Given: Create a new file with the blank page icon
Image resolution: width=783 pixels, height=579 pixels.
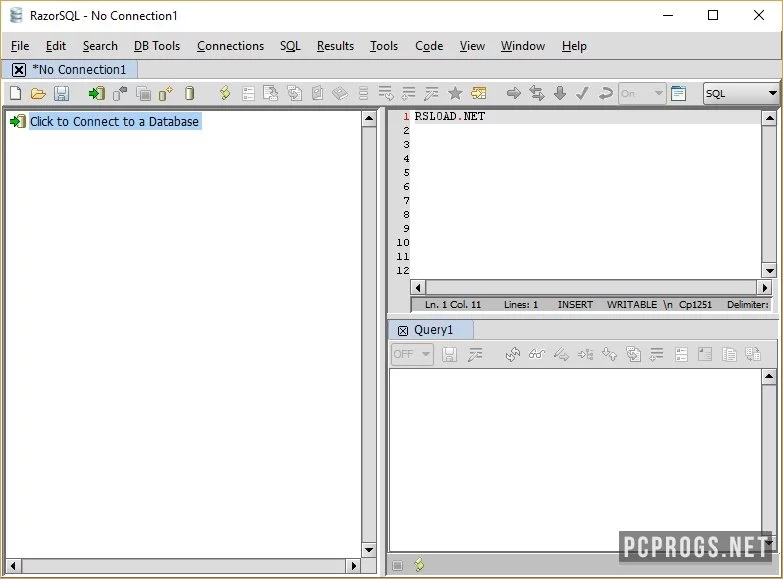Looking at the screenshot, I should pos(15,93).
